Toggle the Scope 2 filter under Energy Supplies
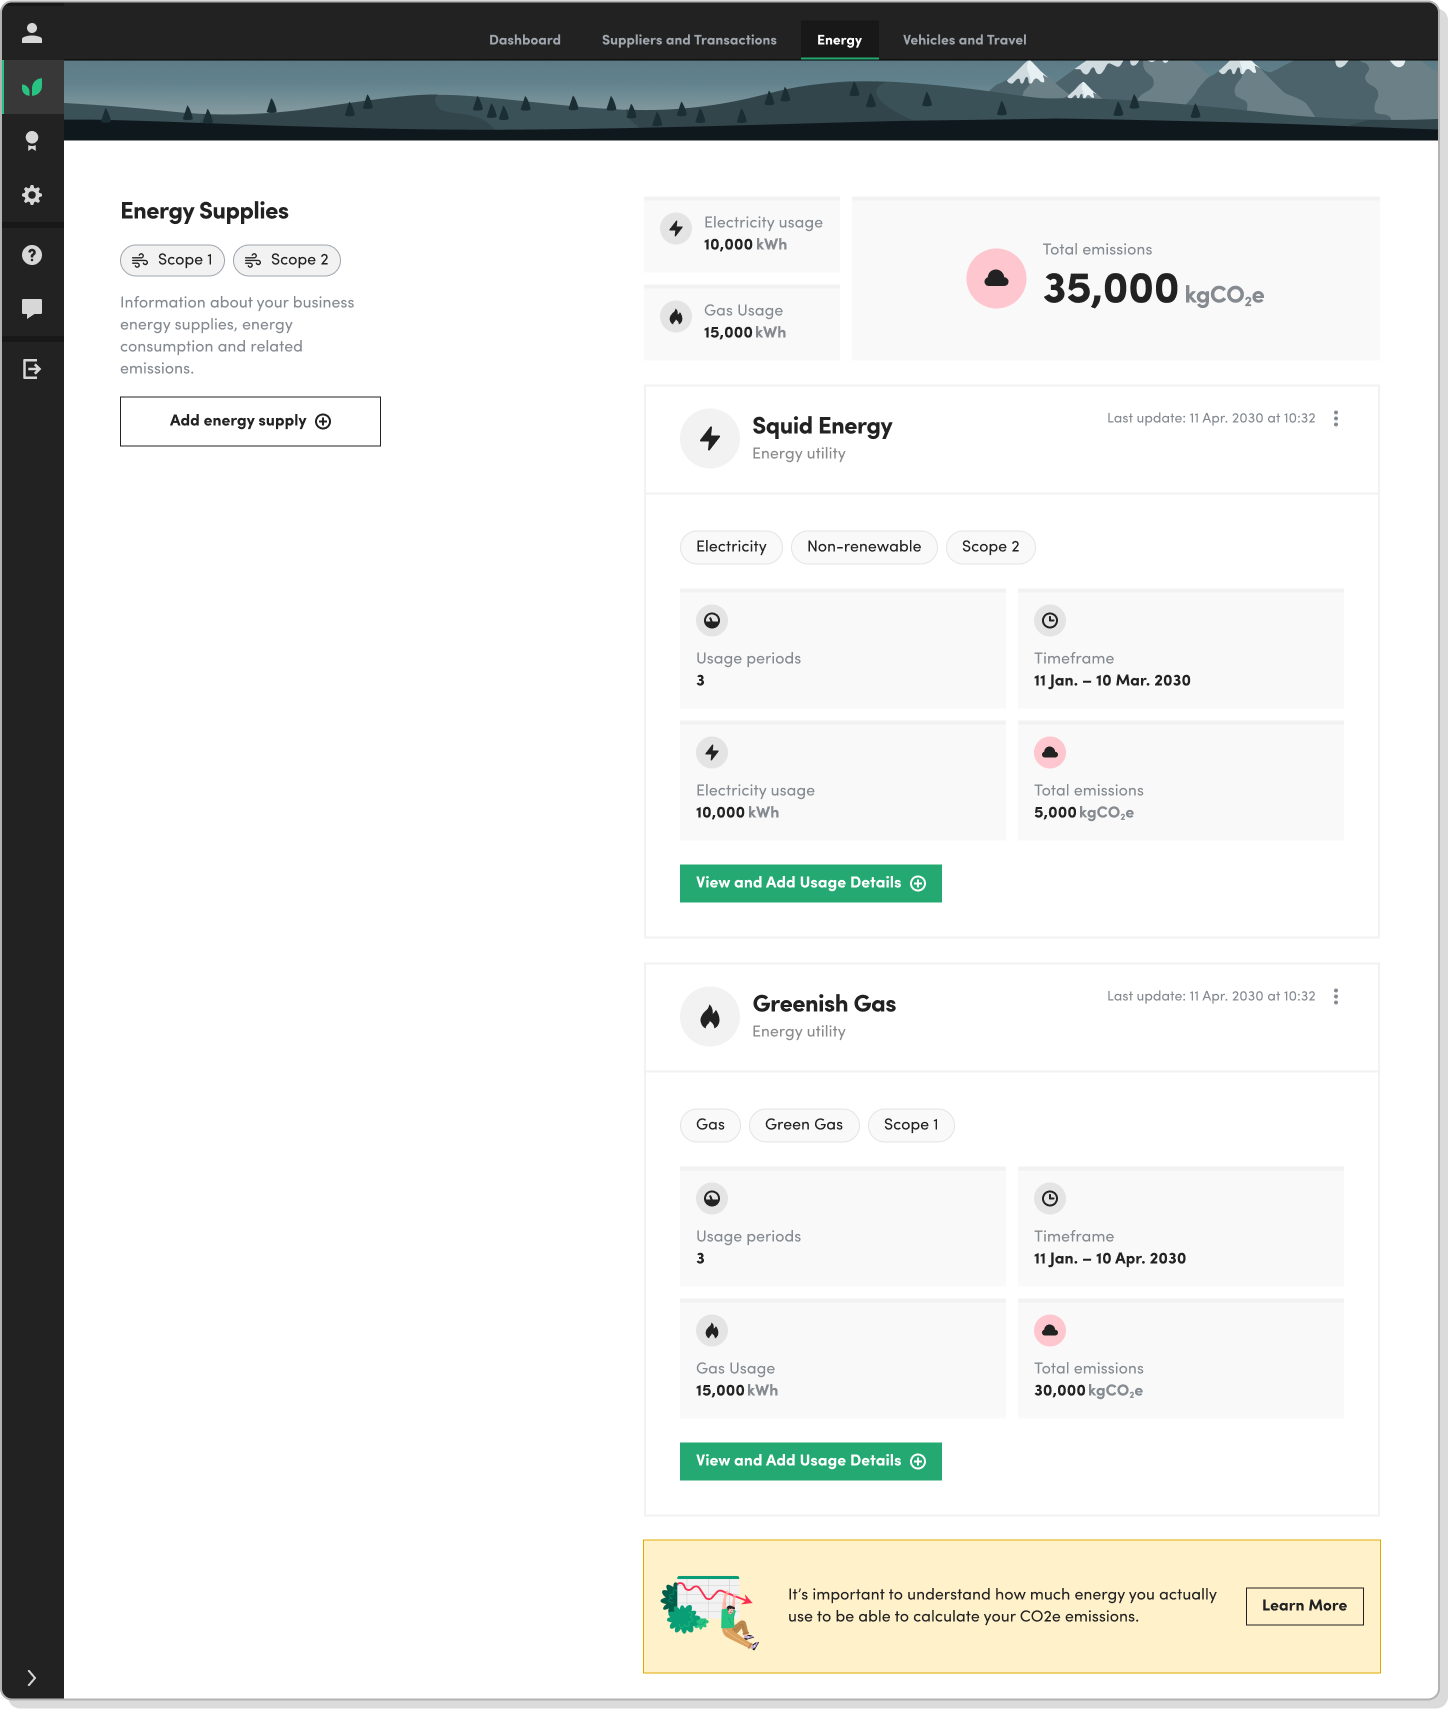The width and height of the screenshot is (1448, 1709). (287, 260)
